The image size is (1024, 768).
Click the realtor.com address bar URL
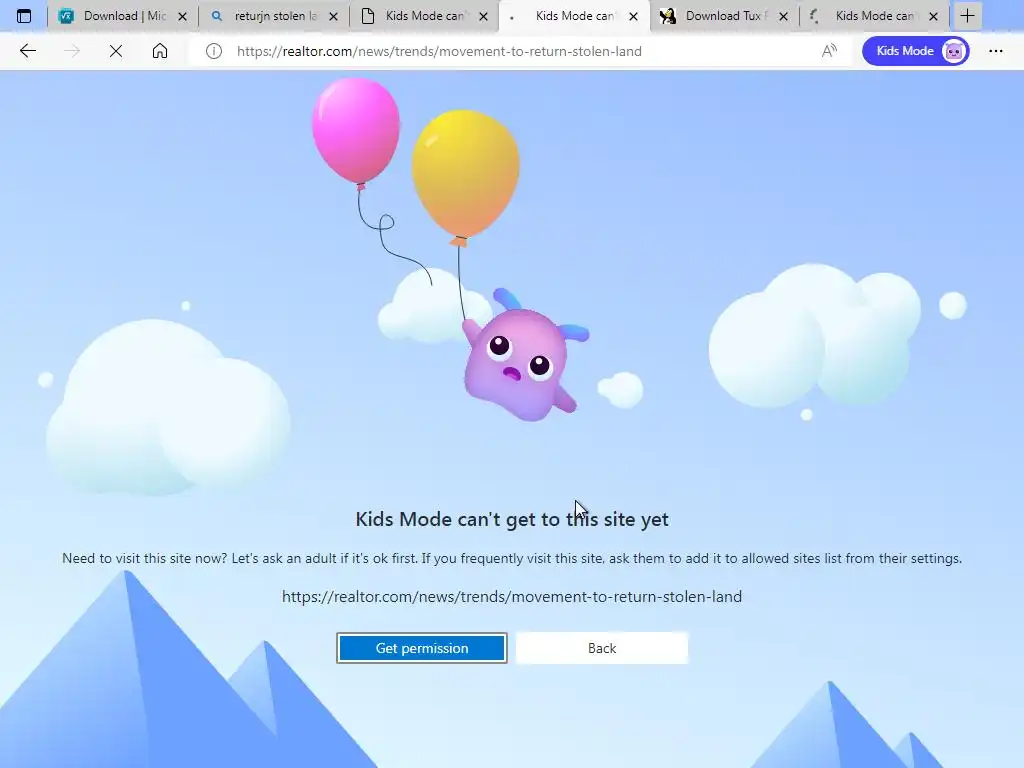tap(439, 51)
